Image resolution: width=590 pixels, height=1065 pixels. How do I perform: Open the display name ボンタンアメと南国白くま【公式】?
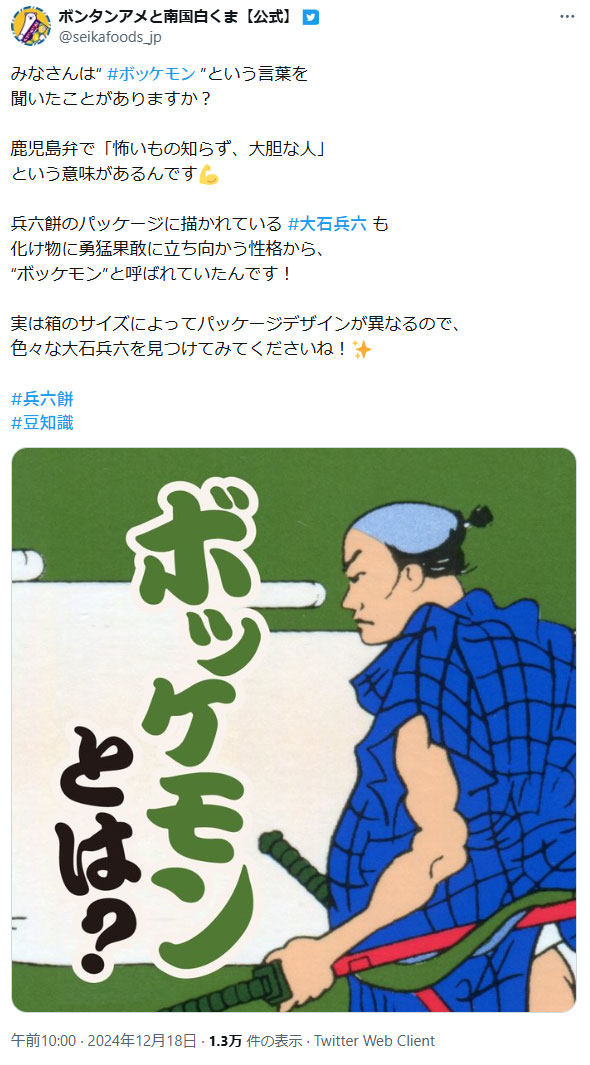click(x=178, y=17)
